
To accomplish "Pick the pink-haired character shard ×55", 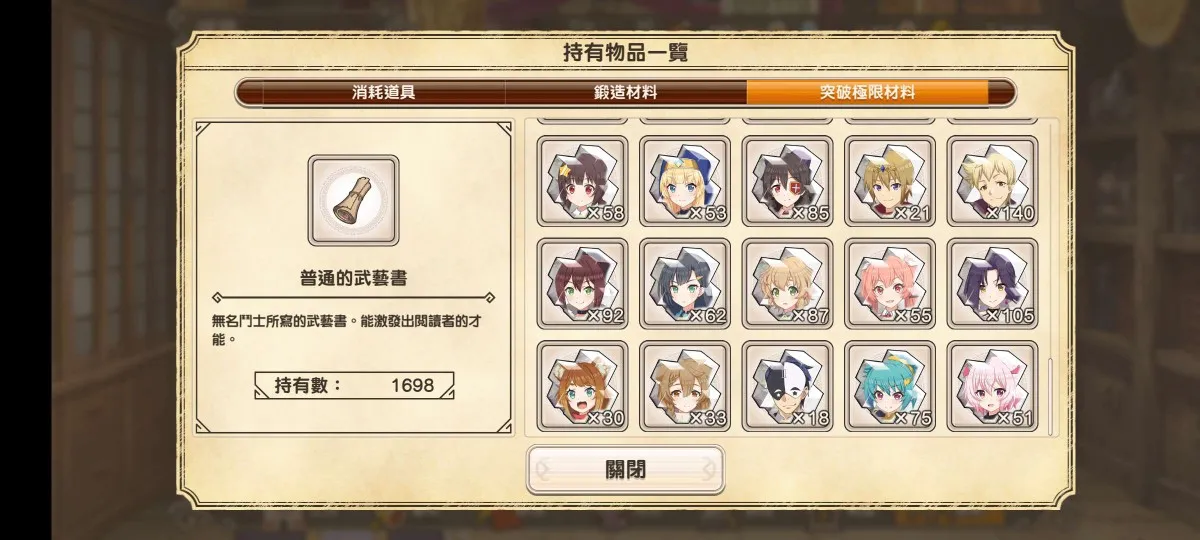I will coord(890,284).
